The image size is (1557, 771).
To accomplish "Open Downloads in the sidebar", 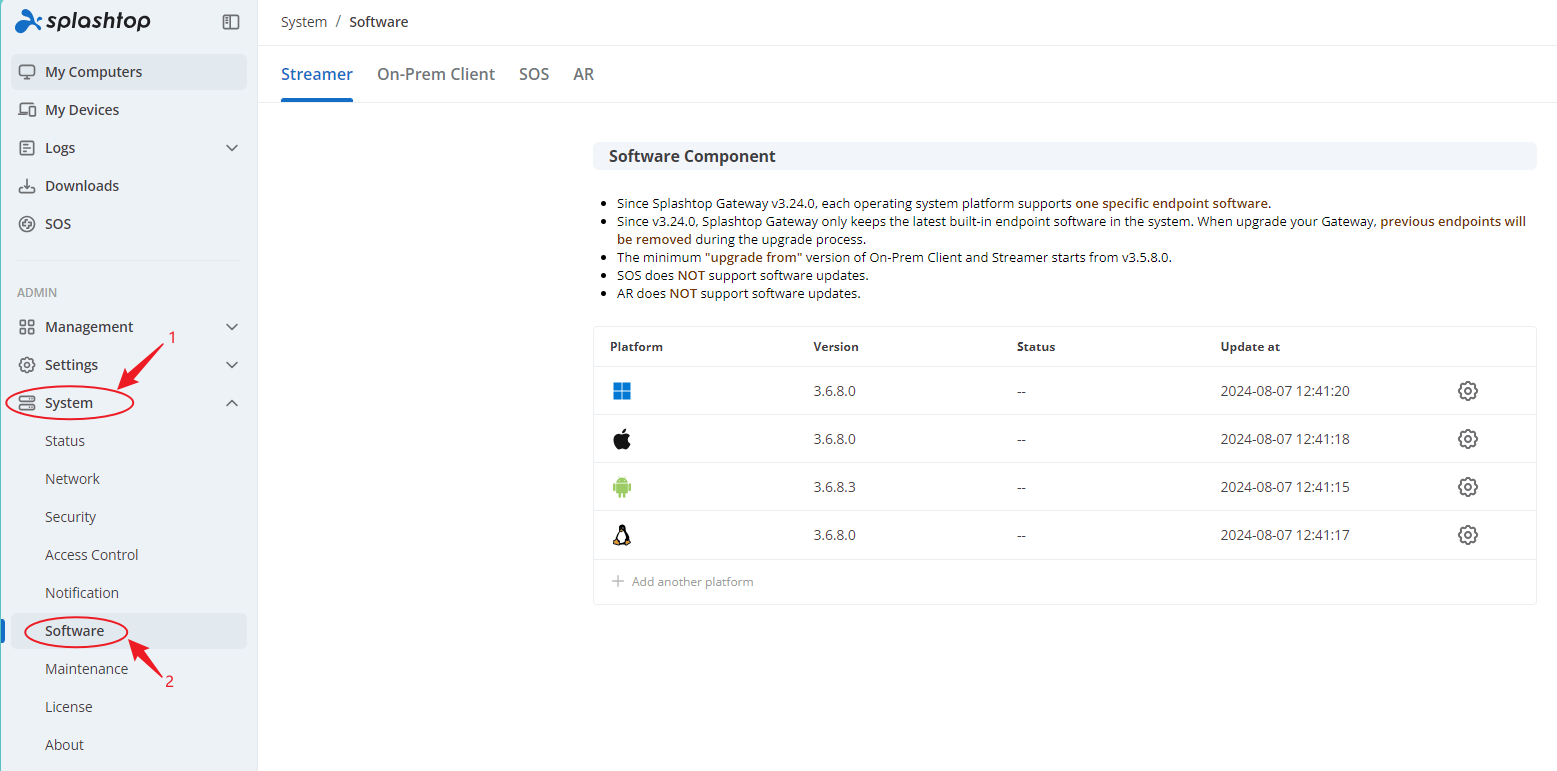I will click(x=129, y=186).
